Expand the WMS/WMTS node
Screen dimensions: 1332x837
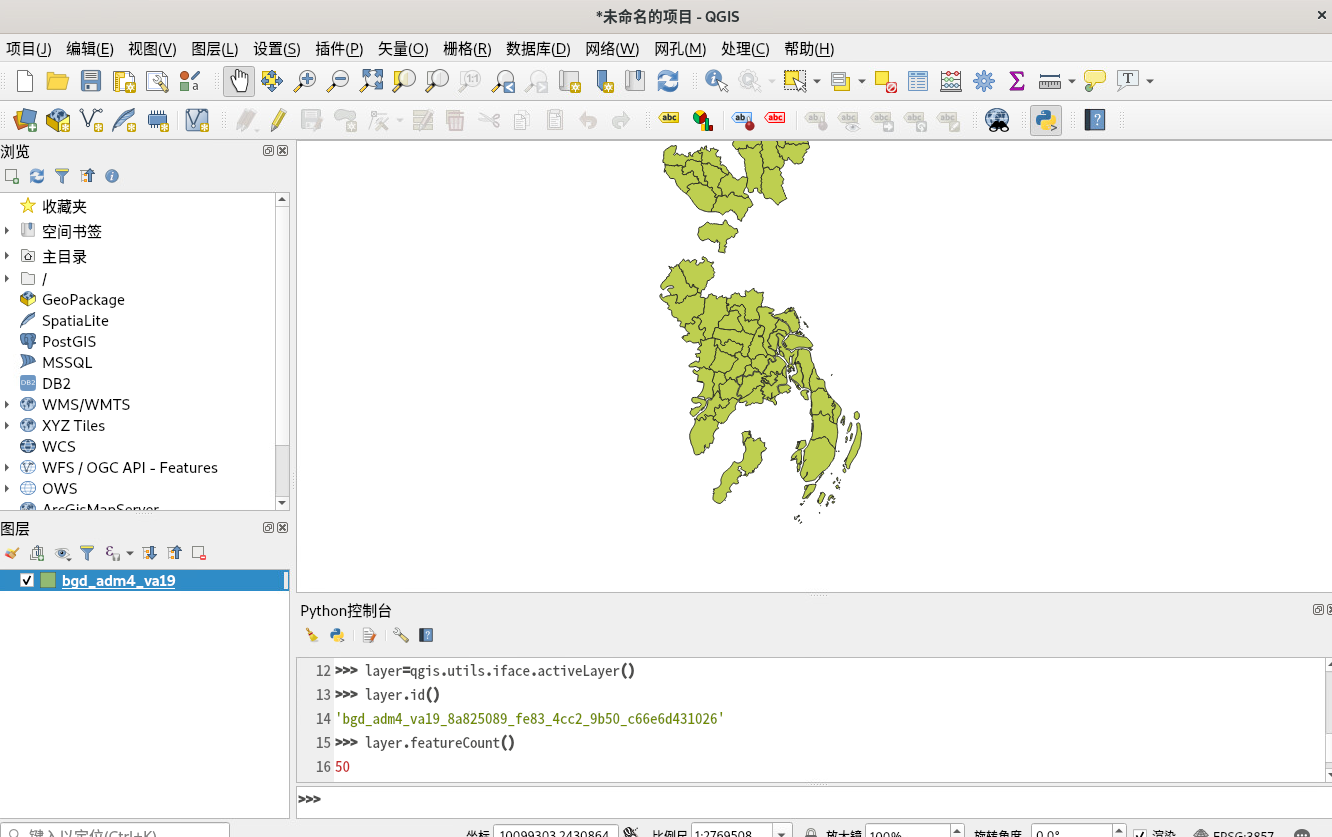(x=7, y=405)
